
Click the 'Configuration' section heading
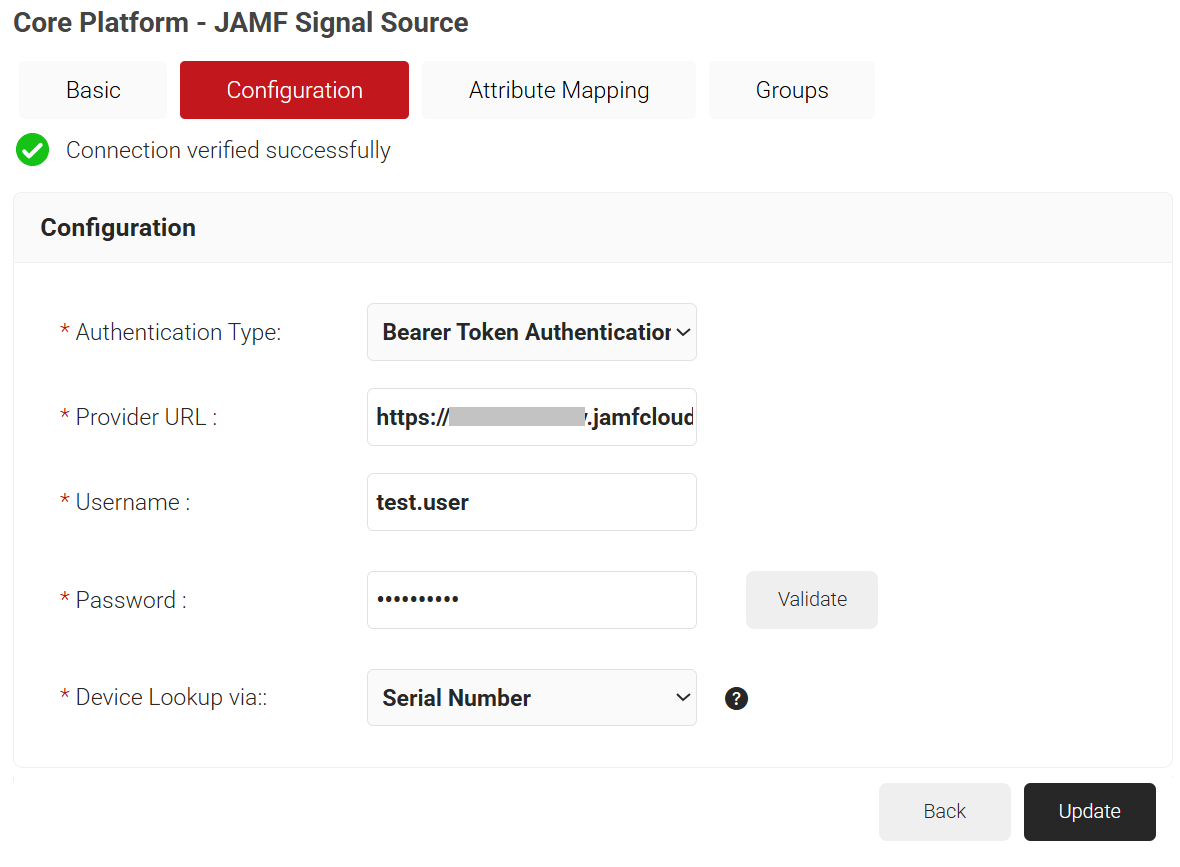118,228
